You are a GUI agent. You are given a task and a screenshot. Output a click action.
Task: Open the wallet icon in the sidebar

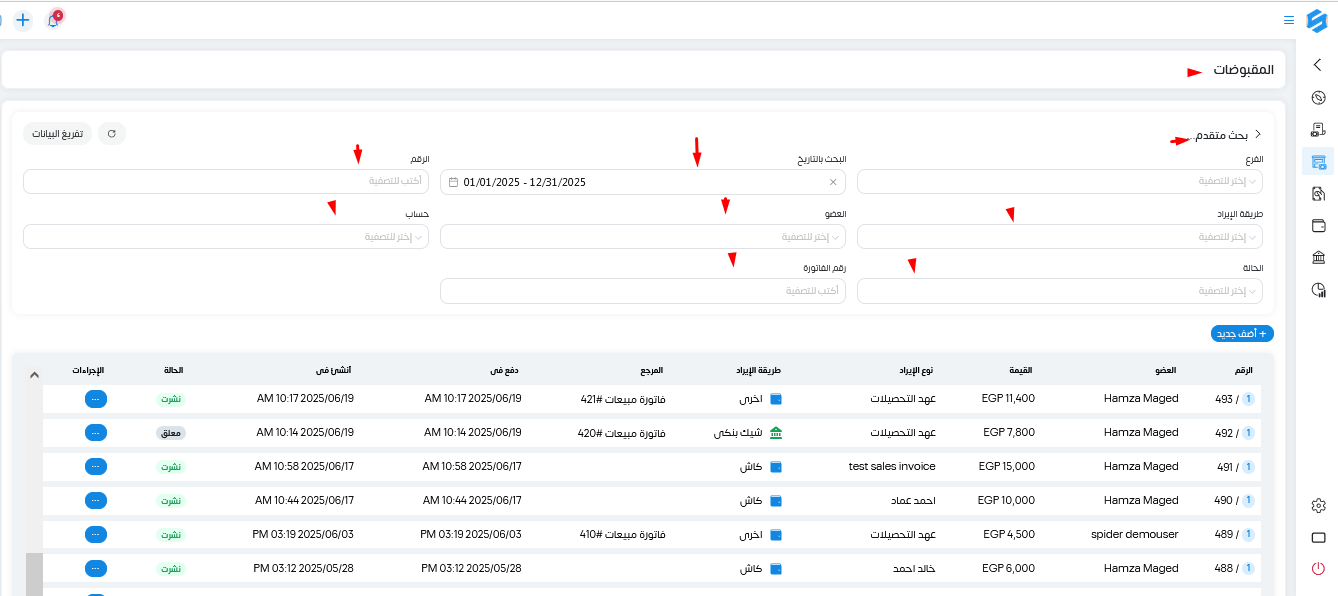(1318, 226)
